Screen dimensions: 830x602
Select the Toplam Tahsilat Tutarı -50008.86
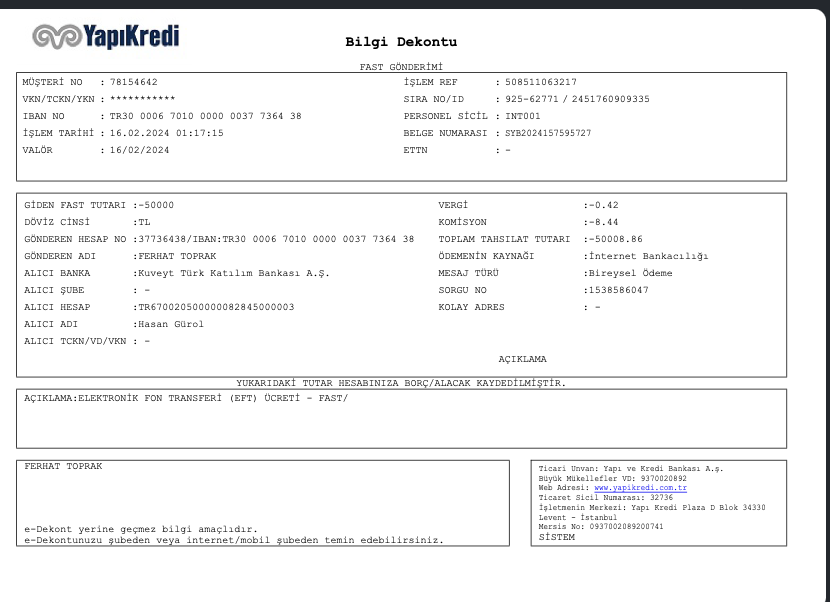coord(613,239)
